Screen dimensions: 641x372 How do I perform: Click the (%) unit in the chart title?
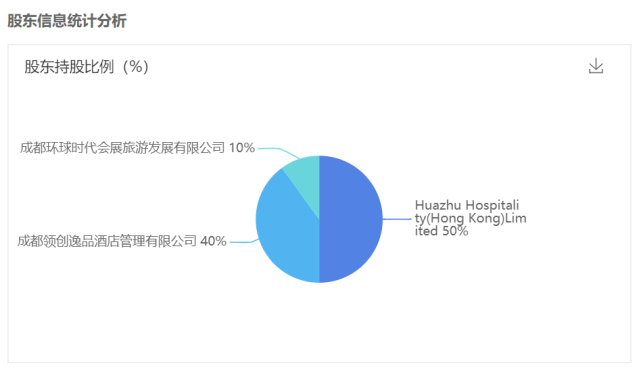point(136,66)
